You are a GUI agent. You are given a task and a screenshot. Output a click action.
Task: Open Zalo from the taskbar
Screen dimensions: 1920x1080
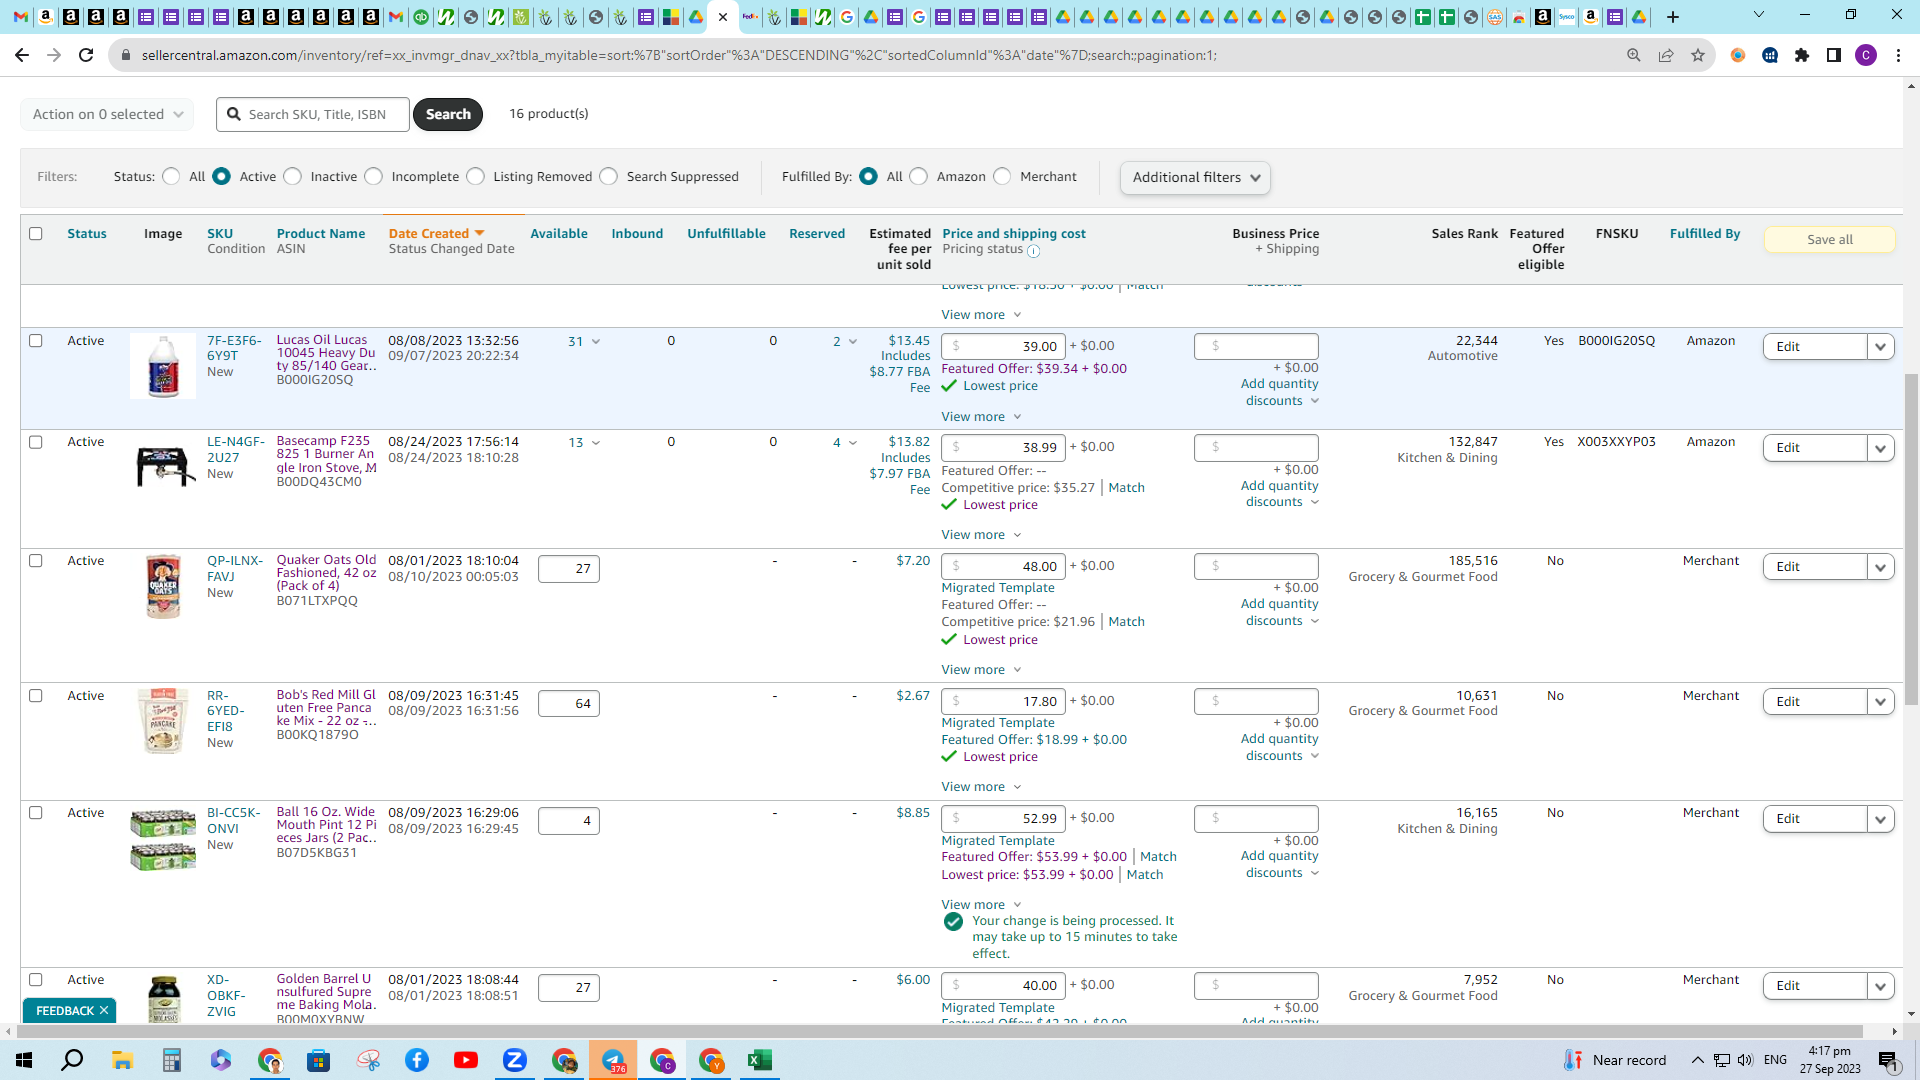515,1060
